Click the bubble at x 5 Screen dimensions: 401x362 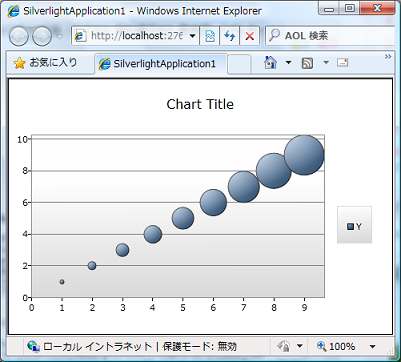(183, 218)
